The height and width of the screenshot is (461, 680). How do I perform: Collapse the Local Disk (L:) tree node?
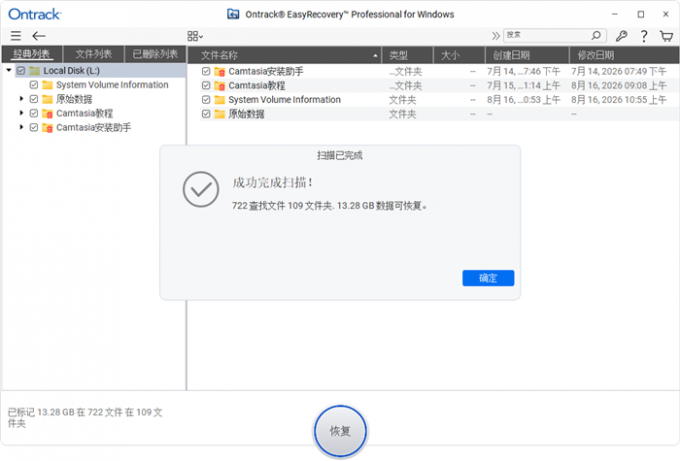tap(9, 70)
